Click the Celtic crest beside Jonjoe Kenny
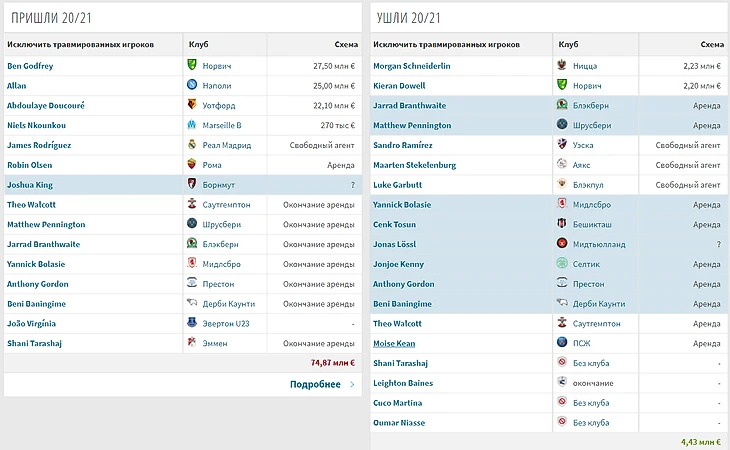 coord(562,264)
